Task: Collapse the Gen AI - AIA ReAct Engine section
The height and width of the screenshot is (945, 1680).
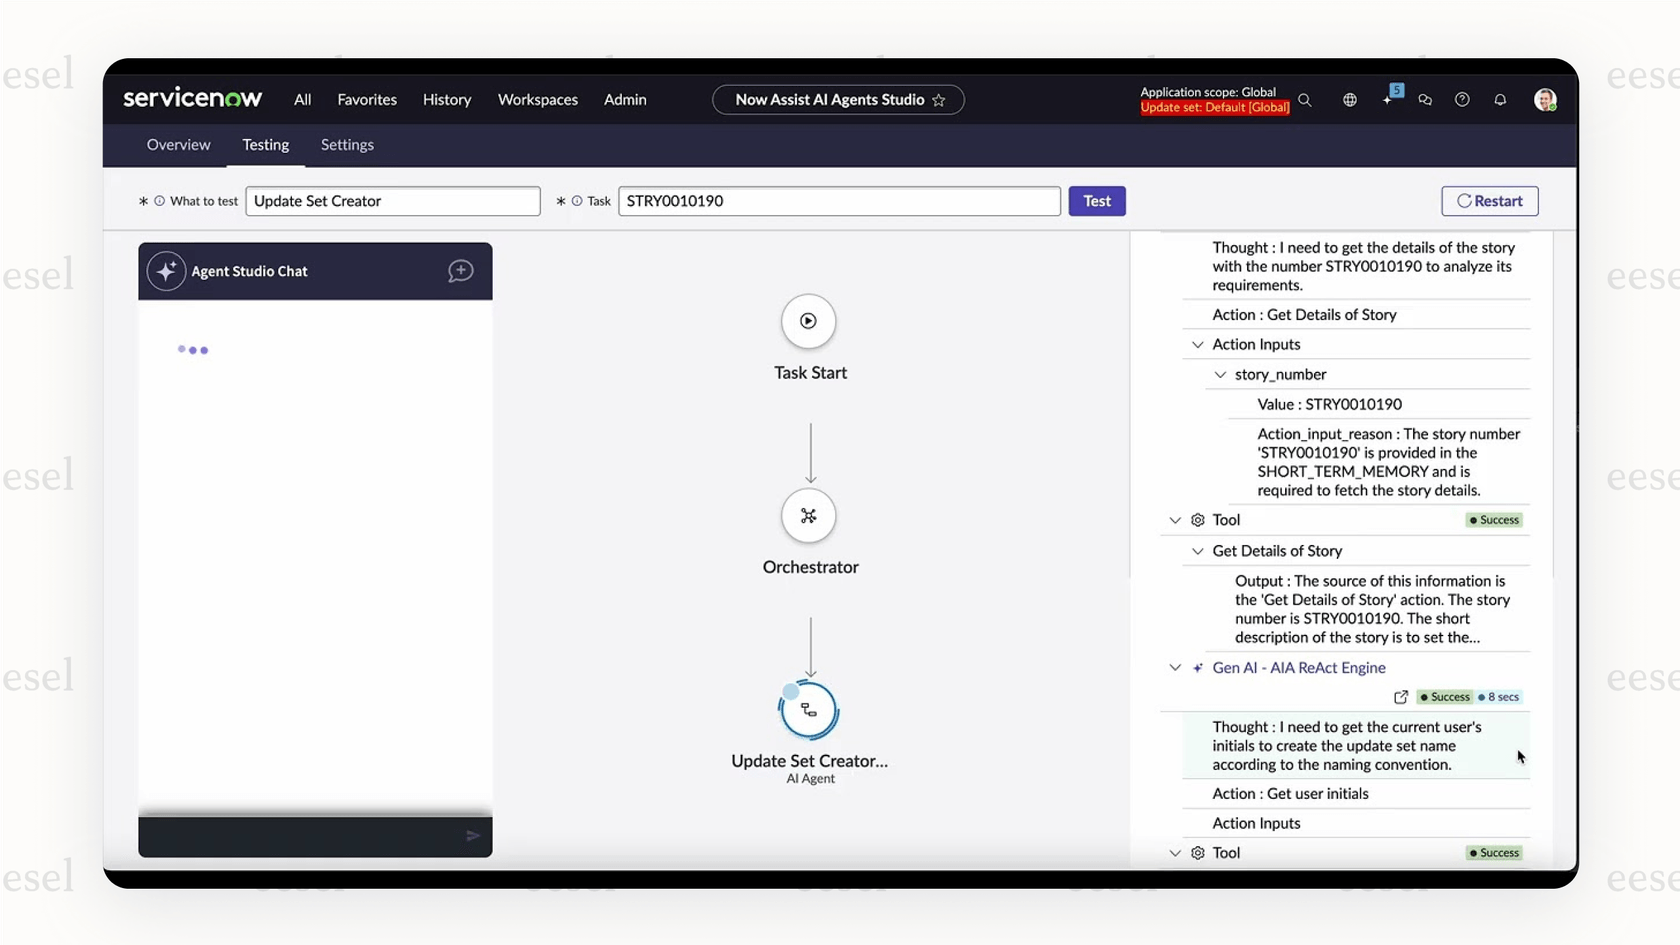Action: click(1174, 668)
